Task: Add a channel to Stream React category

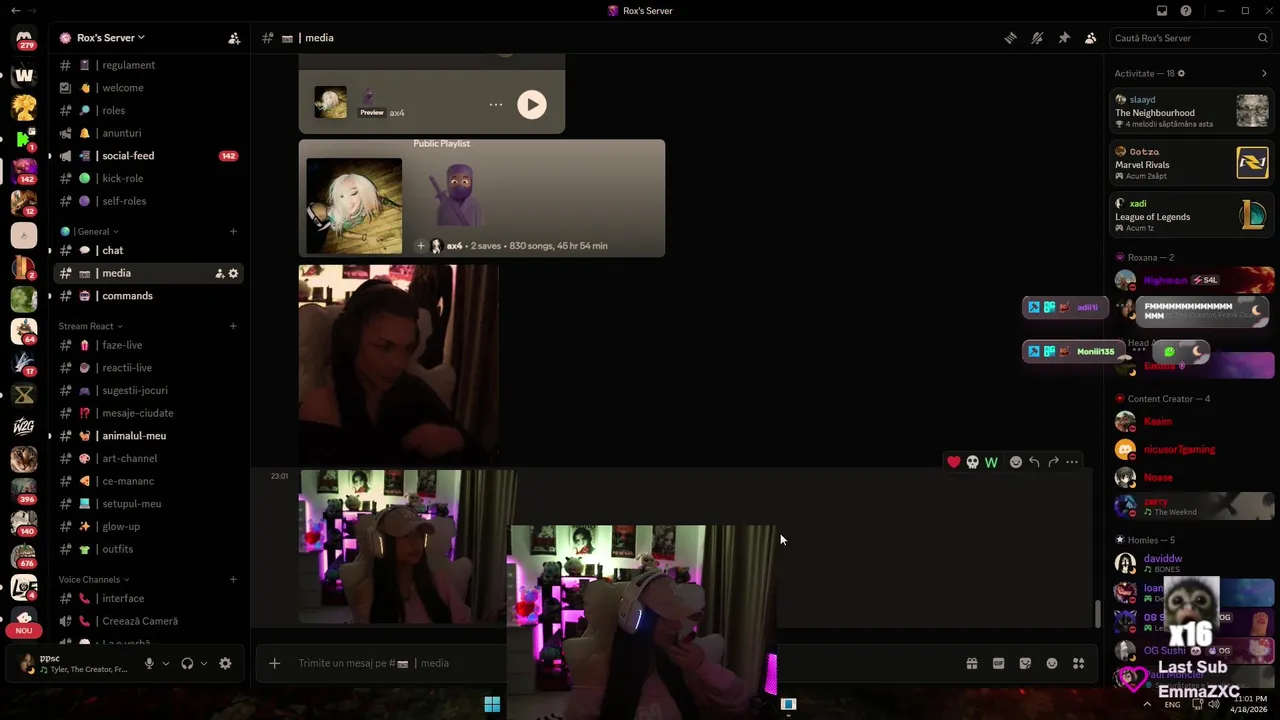Action: click(233, 326)
